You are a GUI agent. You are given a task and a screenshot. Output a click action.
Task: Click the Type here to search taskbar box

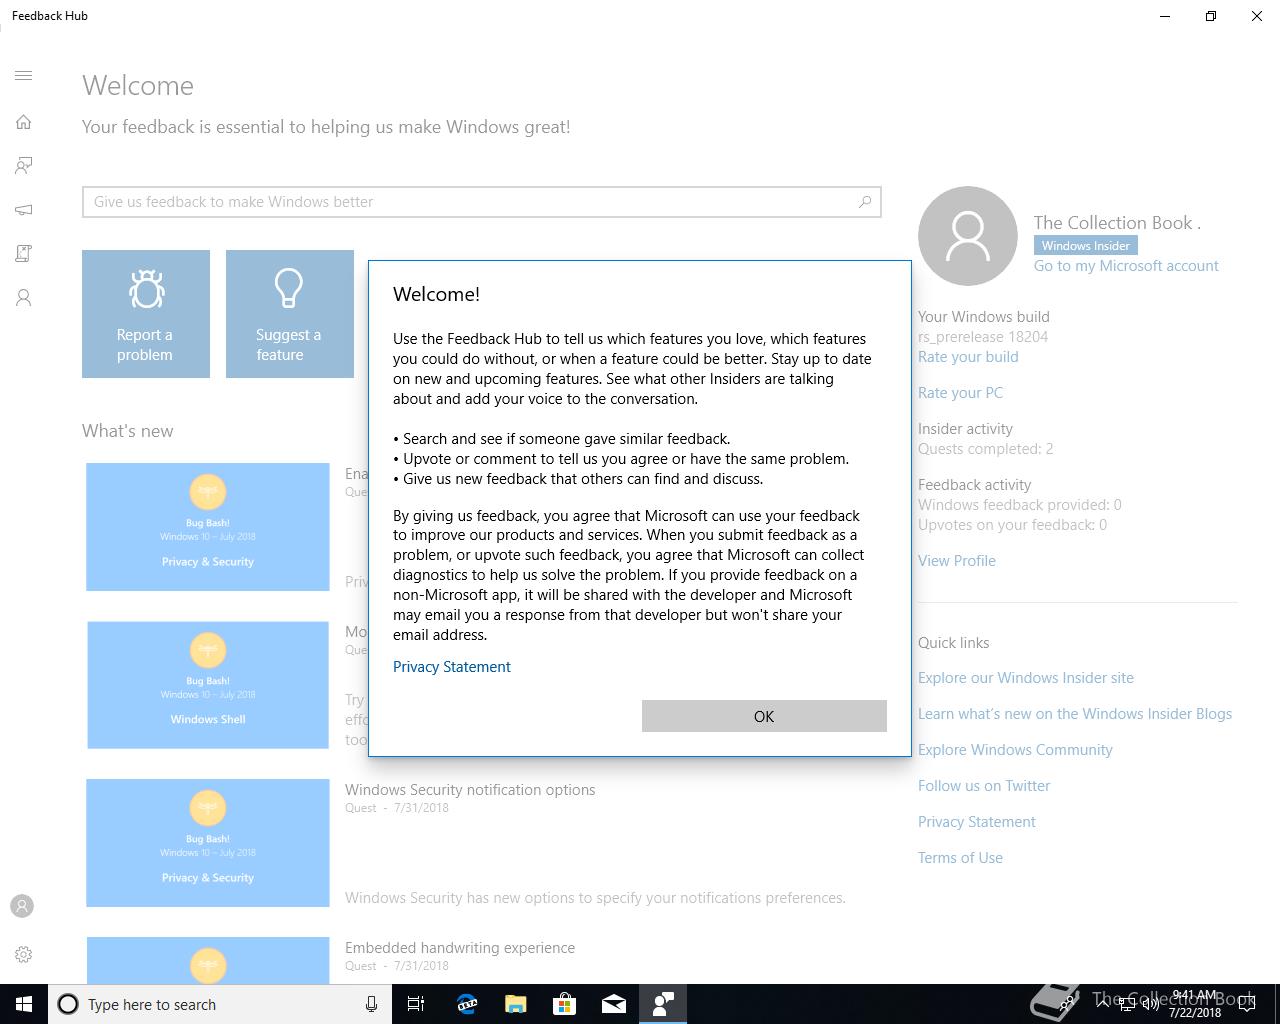click(x=218, y=1004)
